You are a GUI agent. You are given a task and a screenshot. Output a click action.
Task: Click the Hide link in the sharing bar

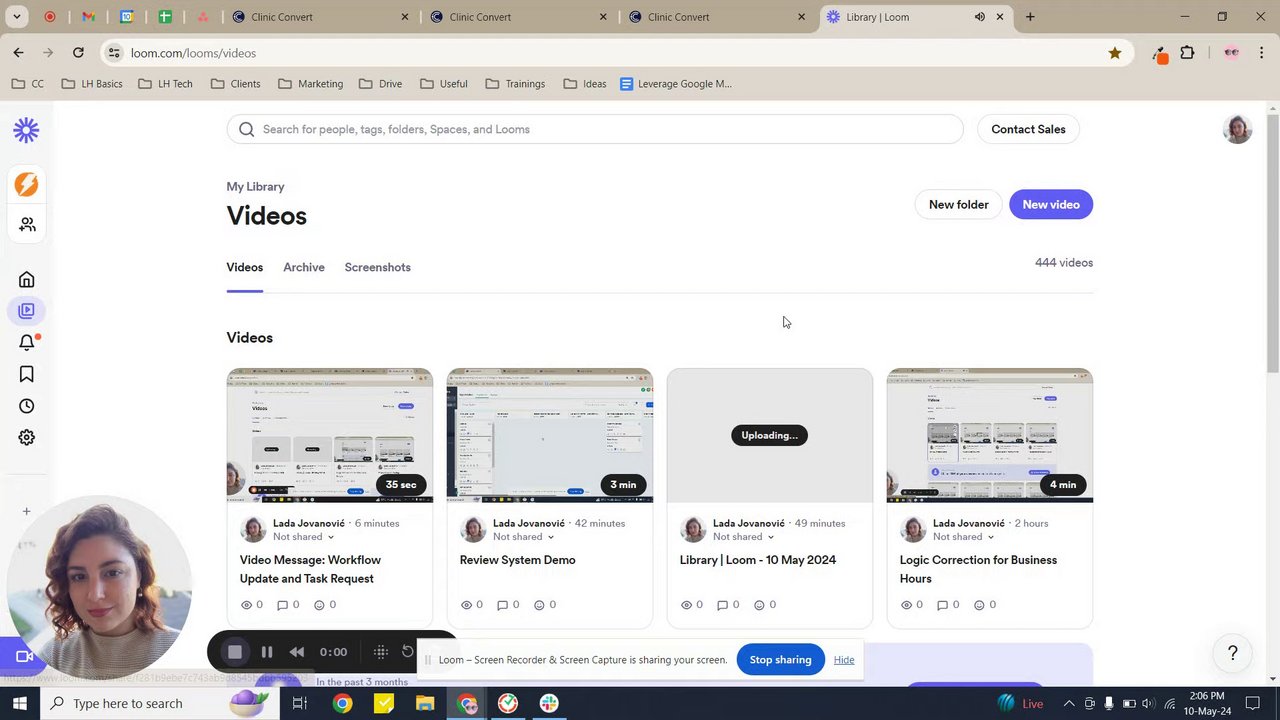point(844,660)
